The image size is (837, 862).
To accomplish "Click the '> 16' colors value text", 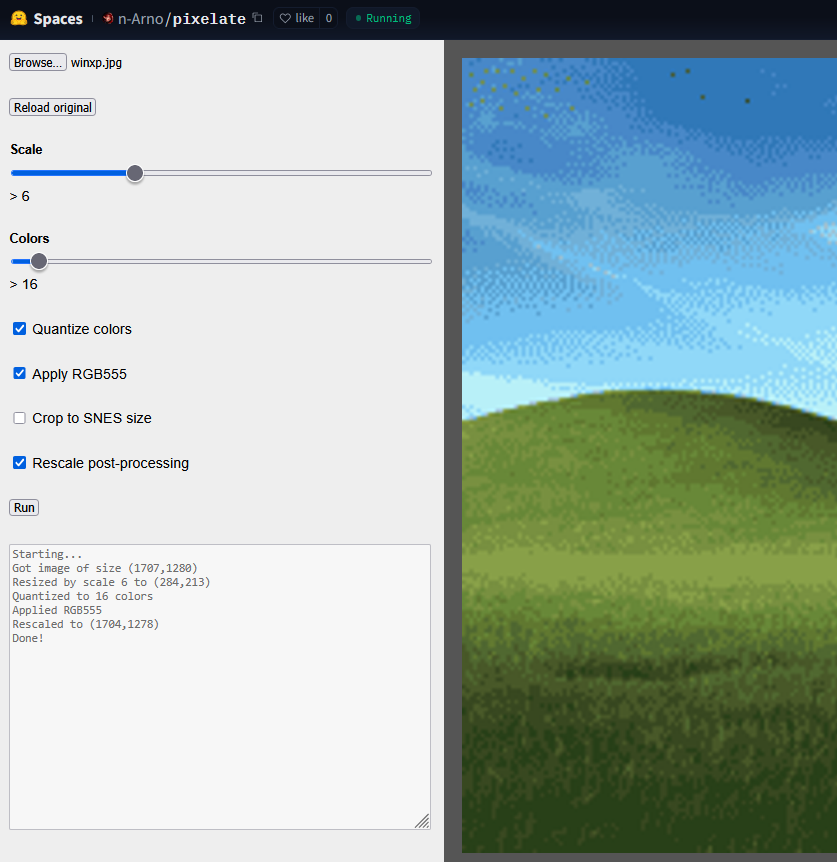I will click(24, 284).
